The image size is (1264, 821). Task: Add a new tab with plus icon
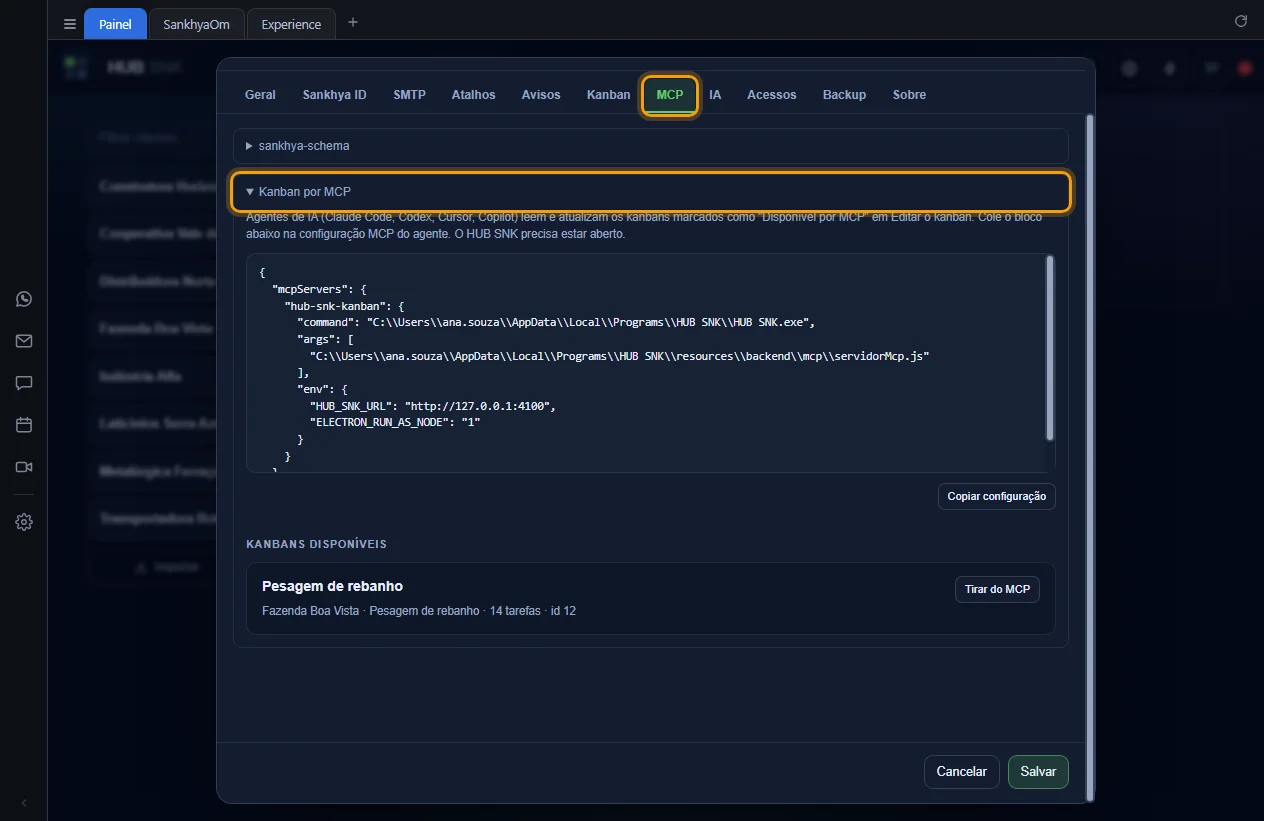coord(352,23)
